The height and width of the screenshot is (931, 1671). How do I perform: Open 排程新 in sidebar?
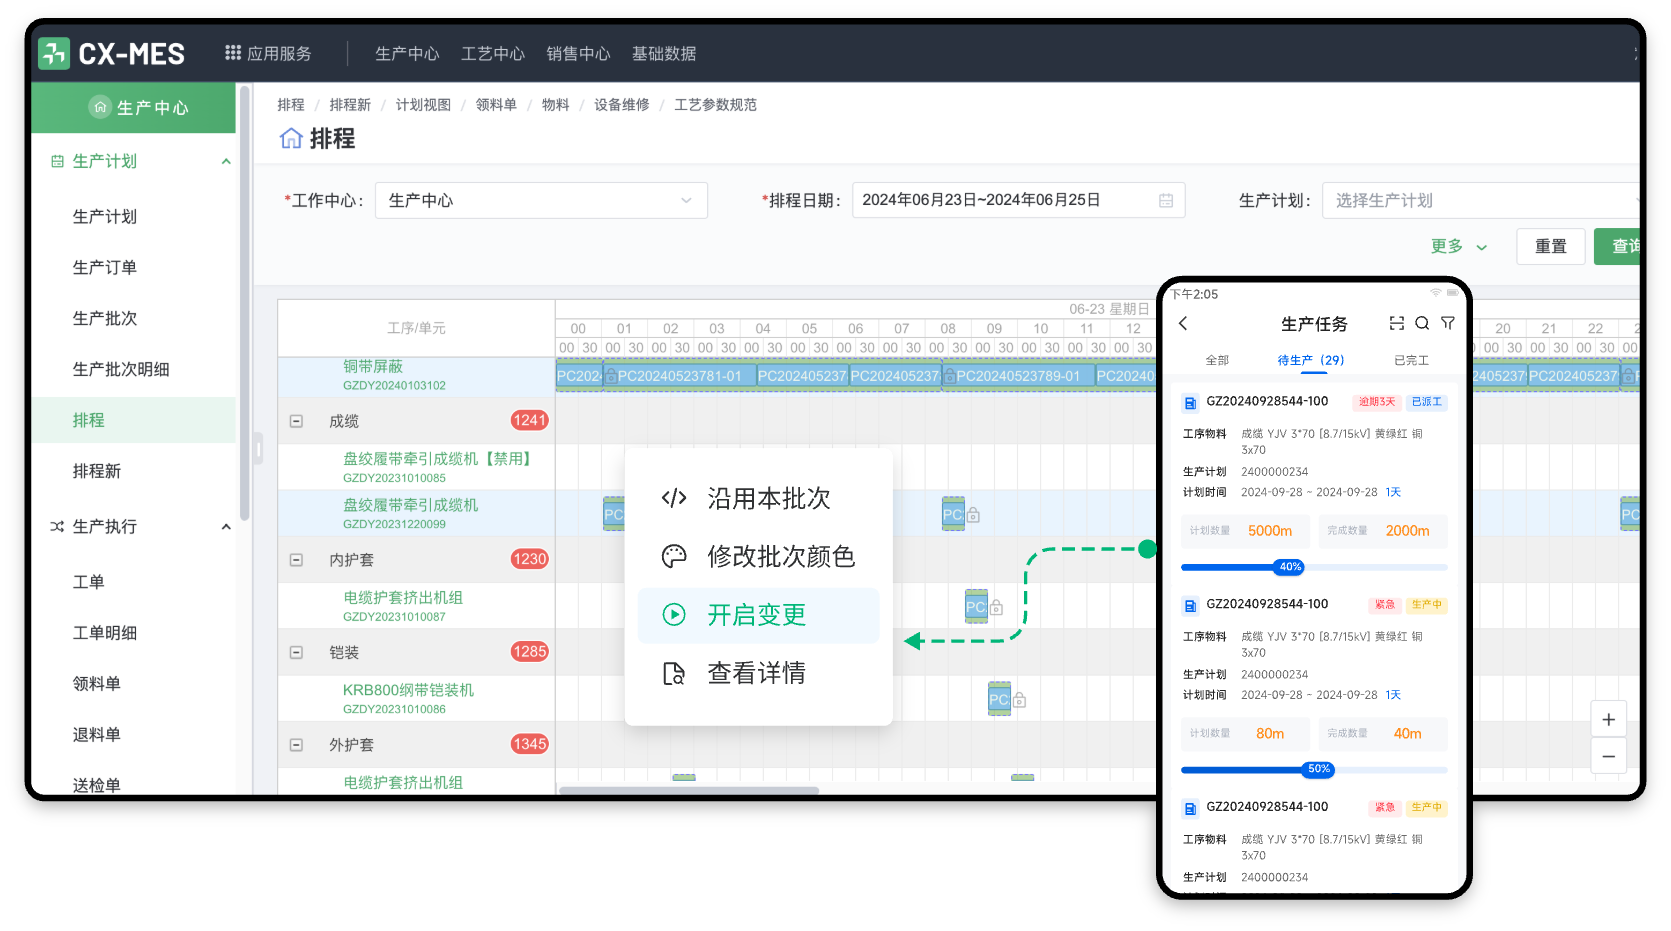click(96, 471)
